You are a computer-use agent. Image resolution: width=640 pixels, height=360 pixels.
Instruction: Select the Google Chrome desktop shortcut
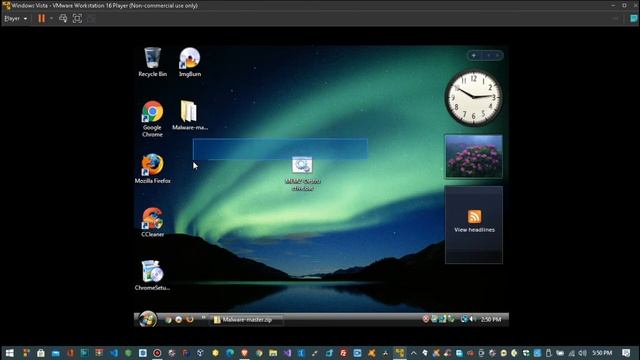coord(152,119)
